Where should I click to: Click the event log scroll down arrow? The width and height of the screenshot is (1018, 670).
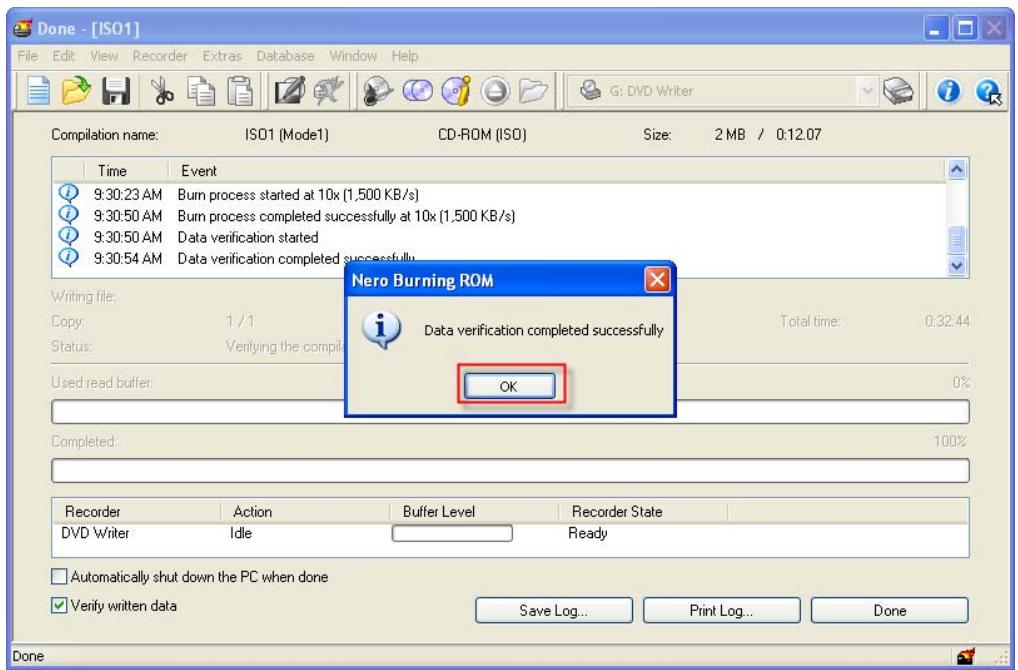956,265
